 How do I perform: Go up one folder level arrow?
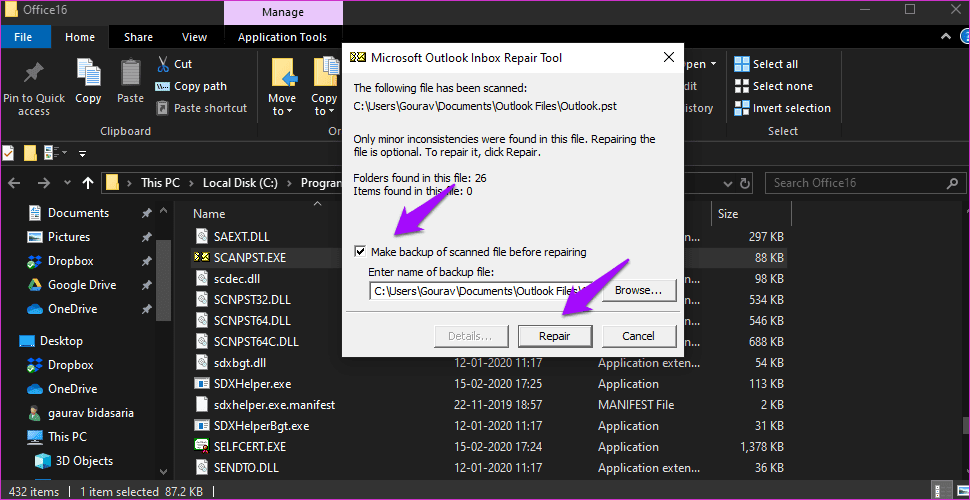88,183
